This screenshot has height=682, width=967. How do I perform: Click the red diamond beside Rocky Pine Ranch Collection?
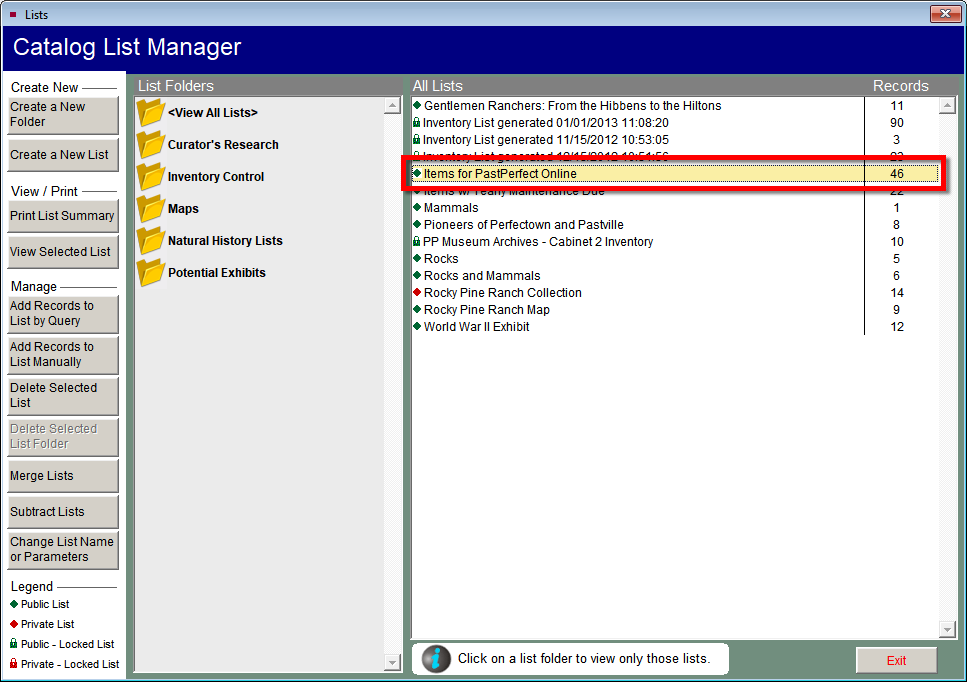(x=418, y=292)
